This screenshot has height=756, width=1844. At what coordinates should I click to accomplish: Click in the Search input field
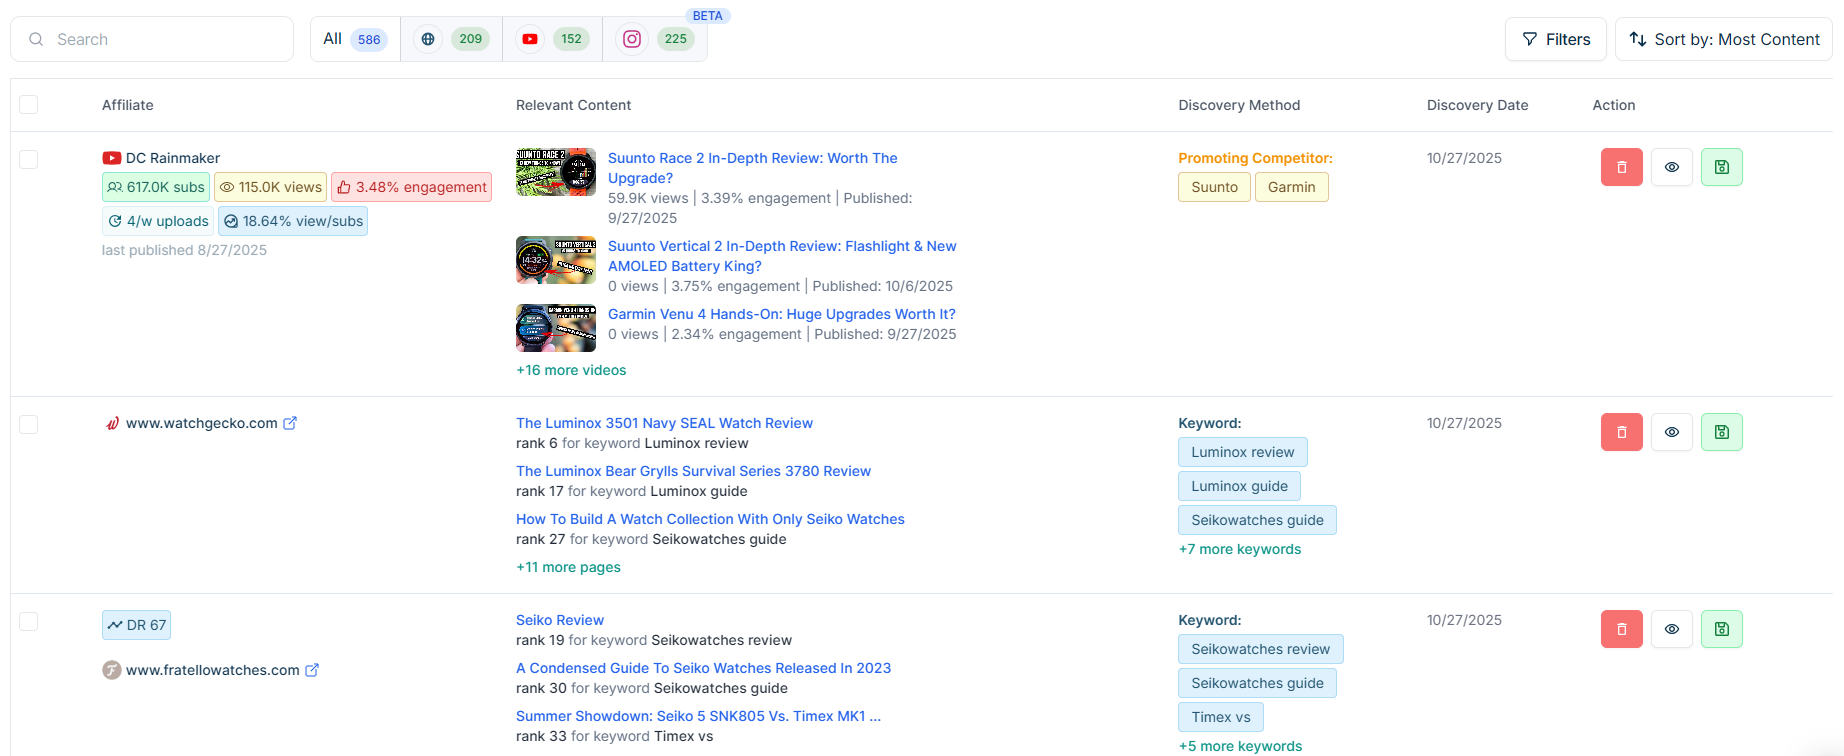(x=152, y=39)
